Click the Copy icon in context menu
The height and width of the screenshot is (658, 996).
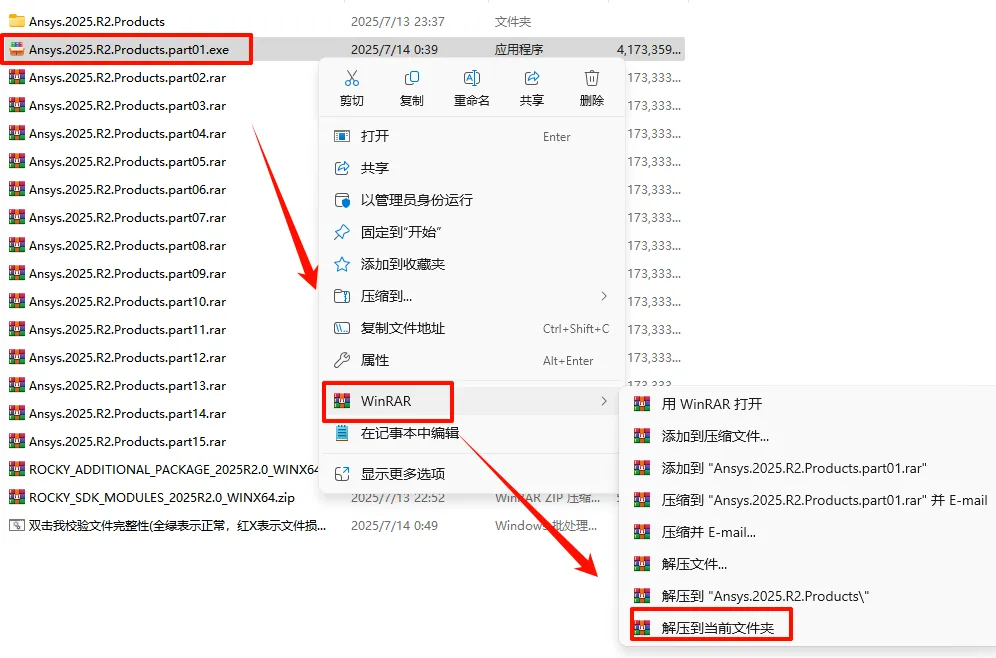(412, 78)
